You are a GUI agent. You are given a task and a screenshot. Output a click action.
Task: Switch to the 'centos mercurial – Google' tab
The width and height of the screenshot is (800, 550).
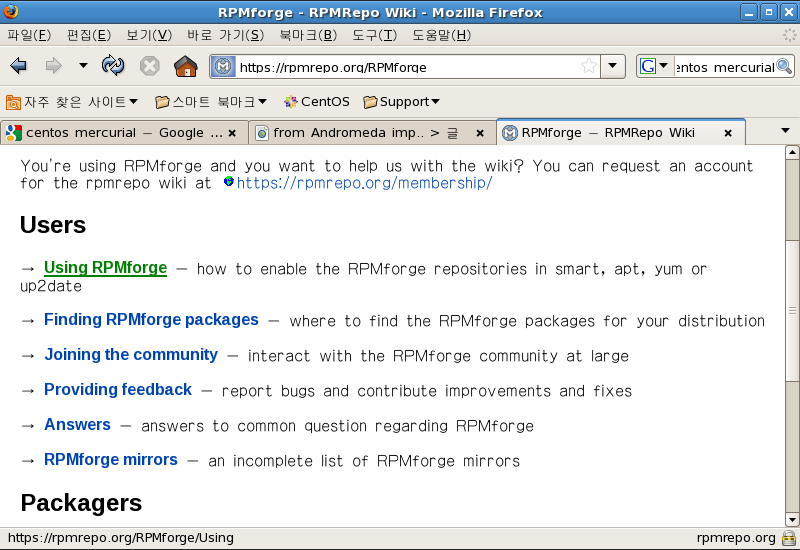pos(122,133)
